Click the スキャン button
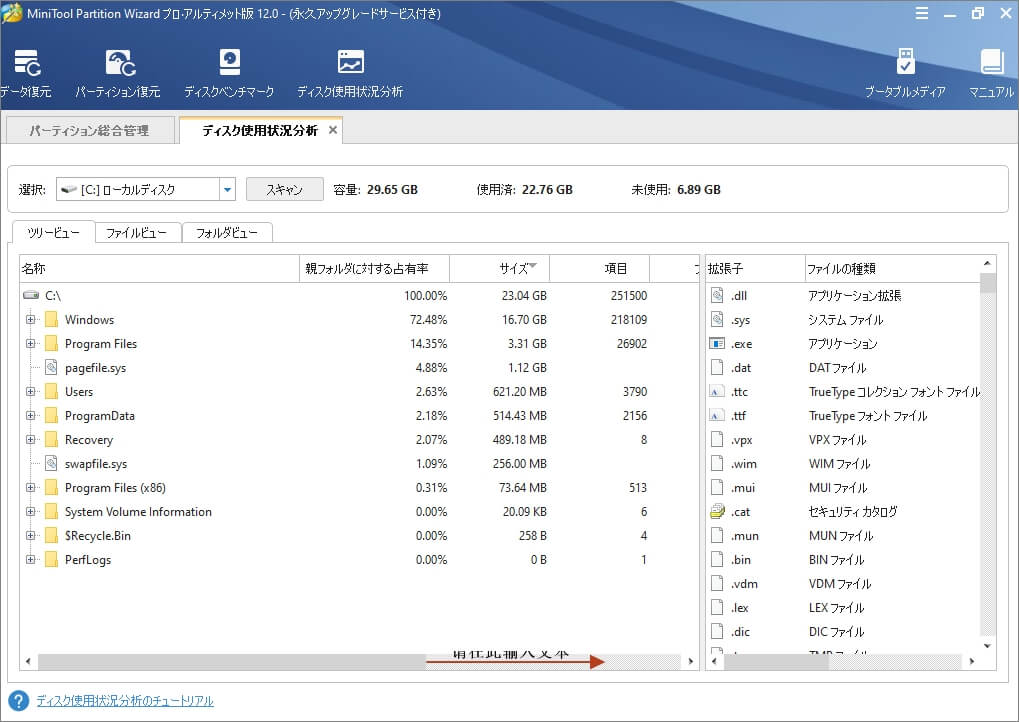 (x=285, y=189)
